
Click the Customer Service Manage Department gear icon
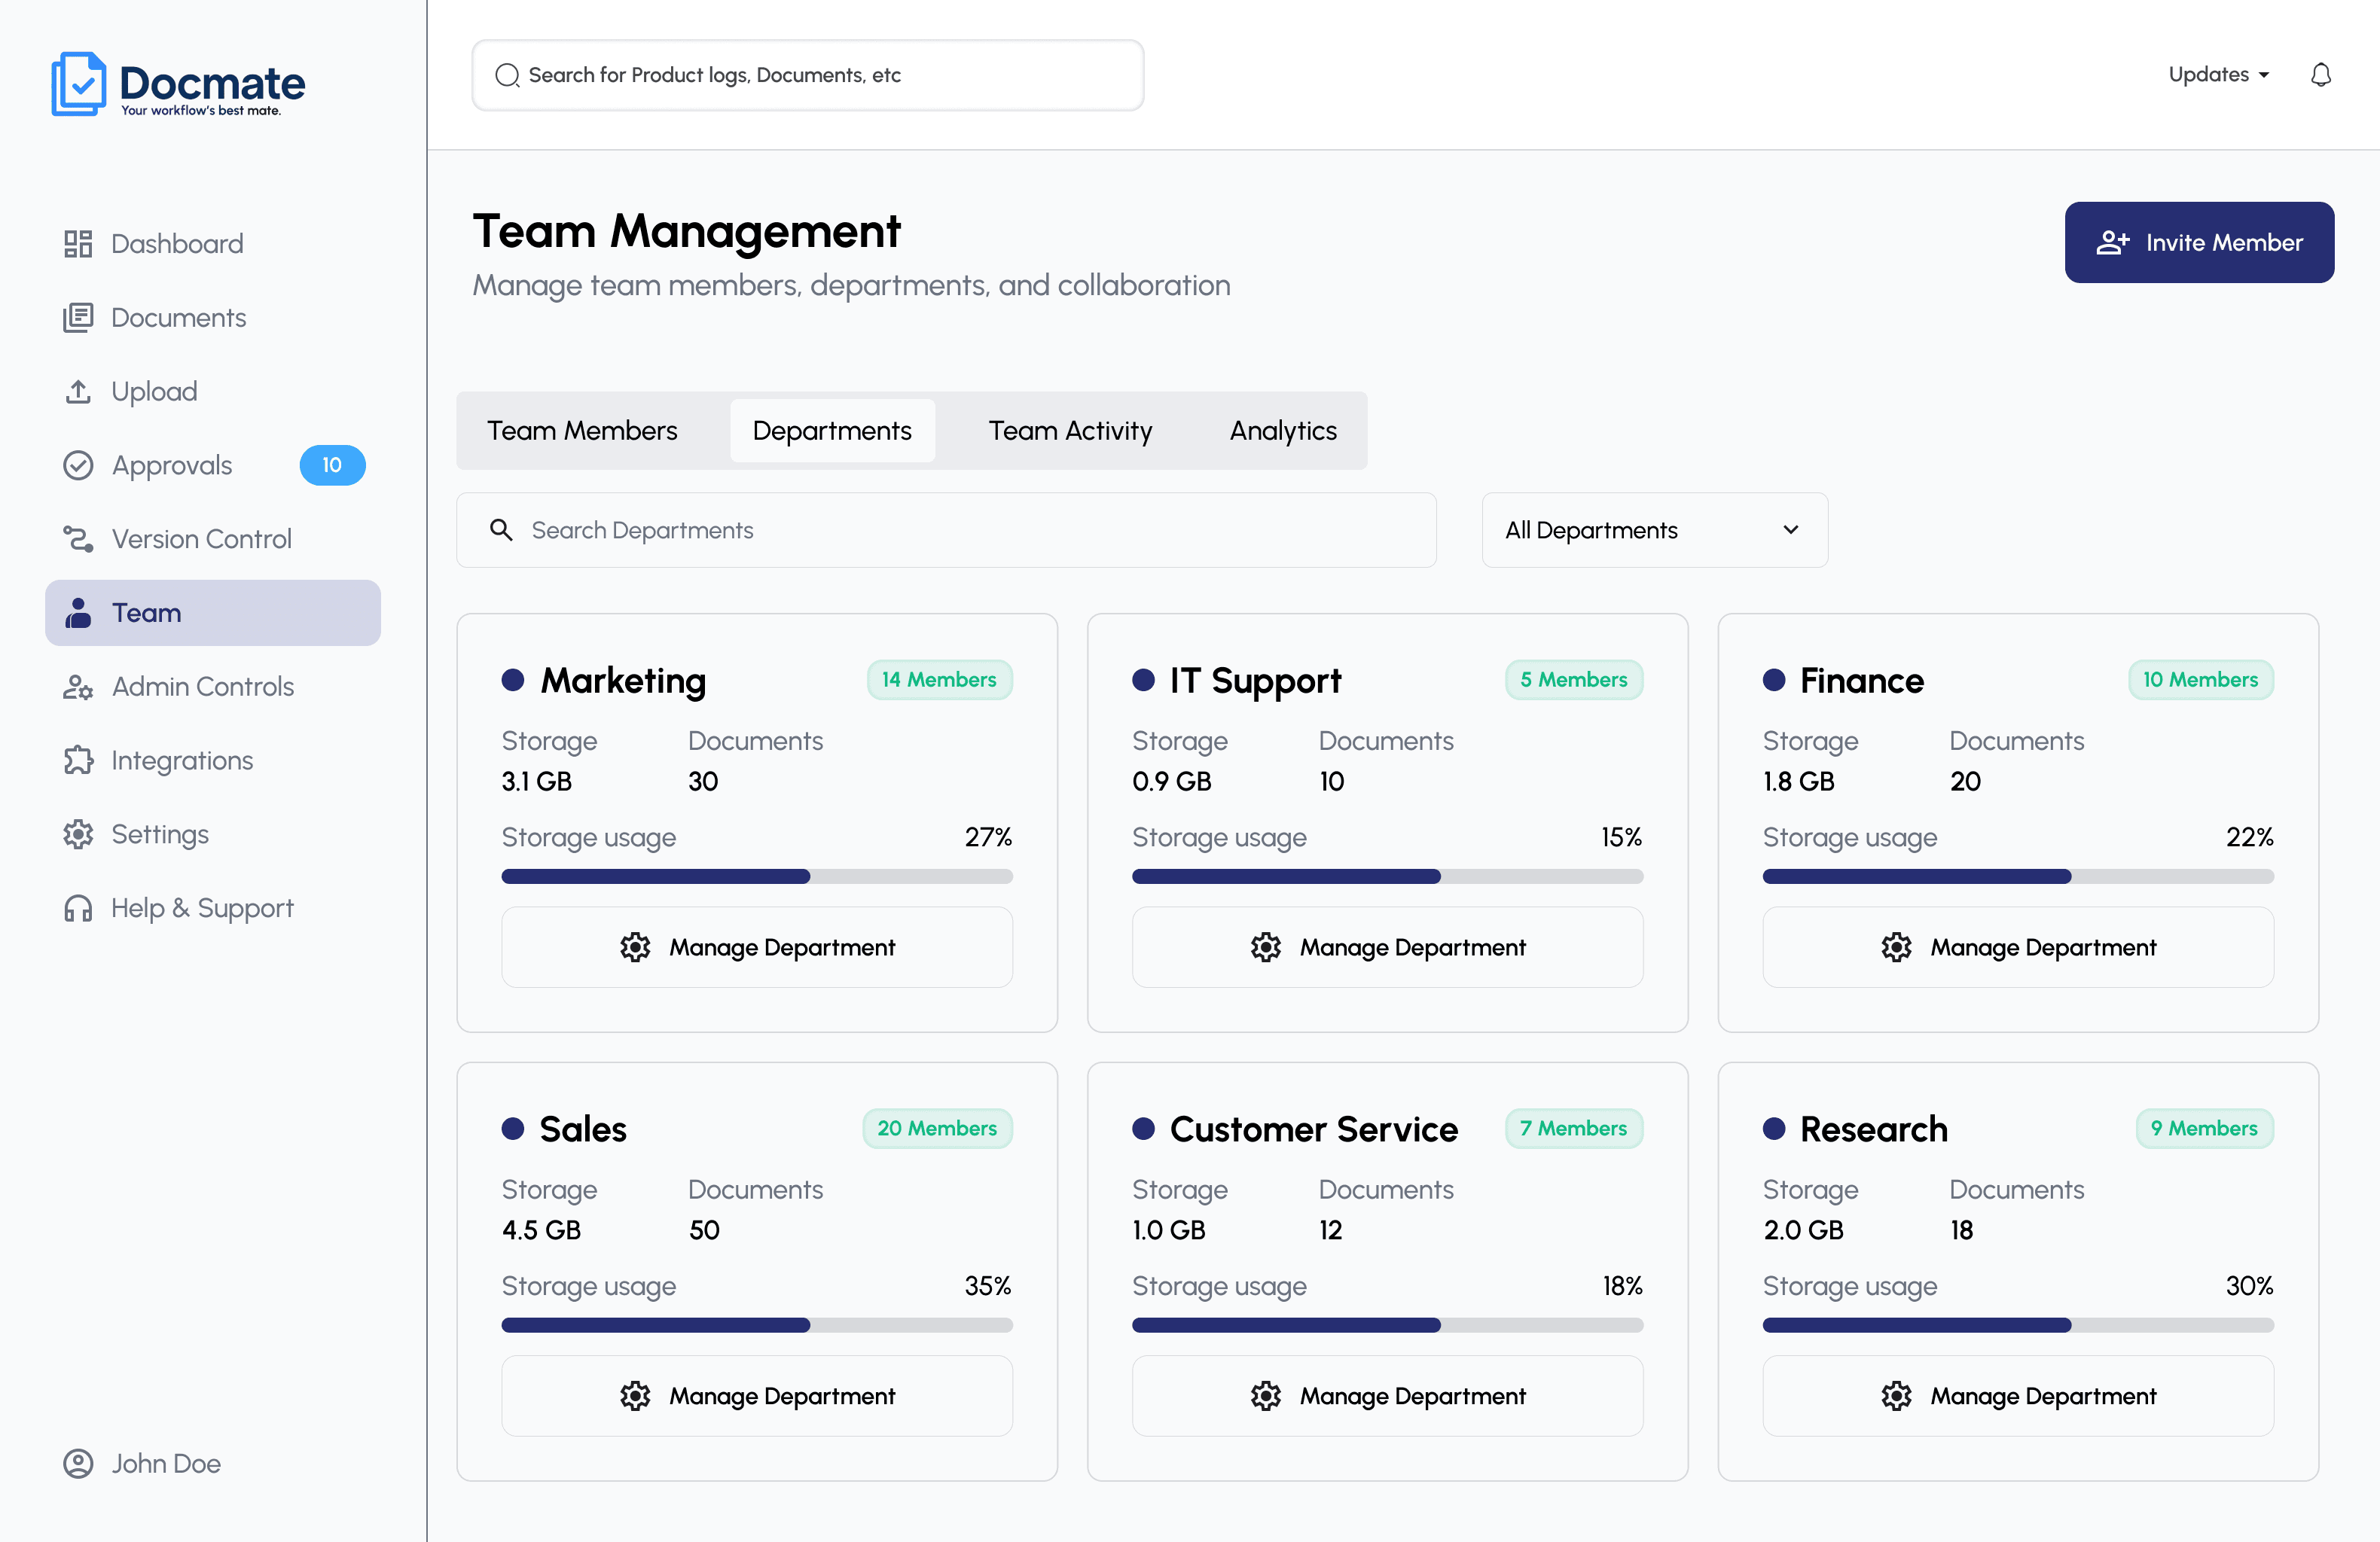[1266, 1396]
